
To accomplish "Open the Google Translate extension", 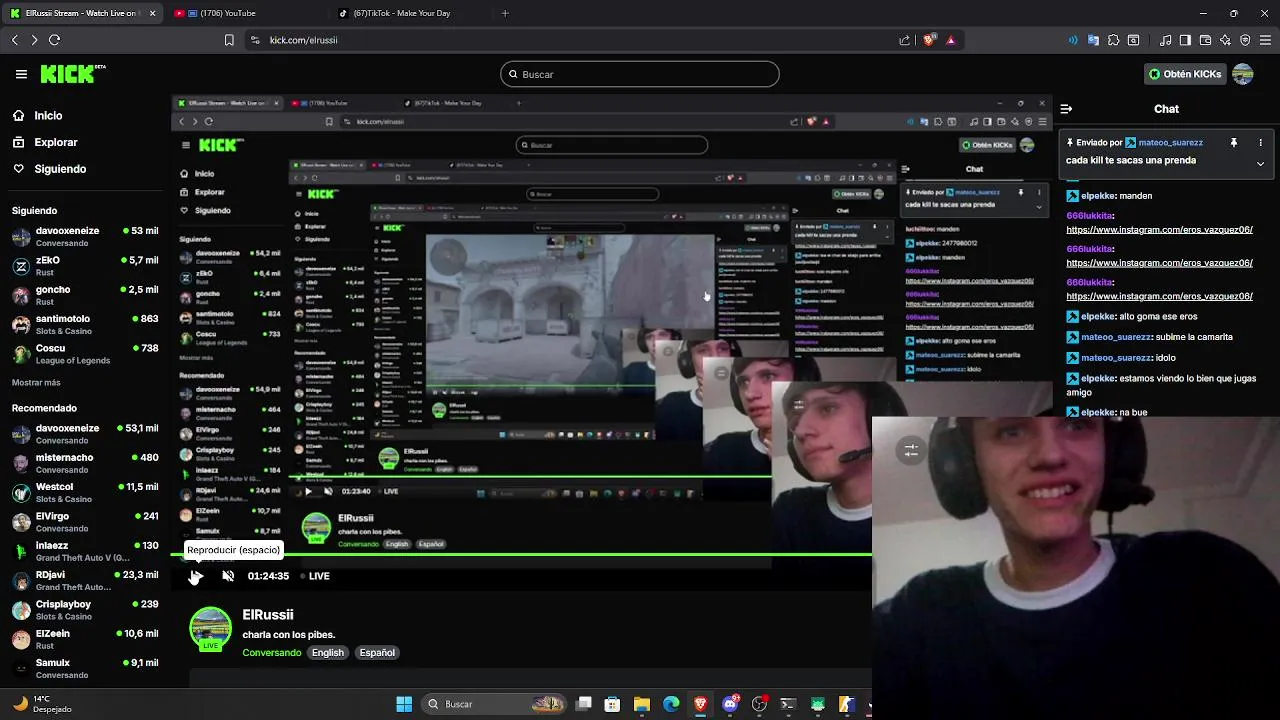I will click(x=1093, y=40).
